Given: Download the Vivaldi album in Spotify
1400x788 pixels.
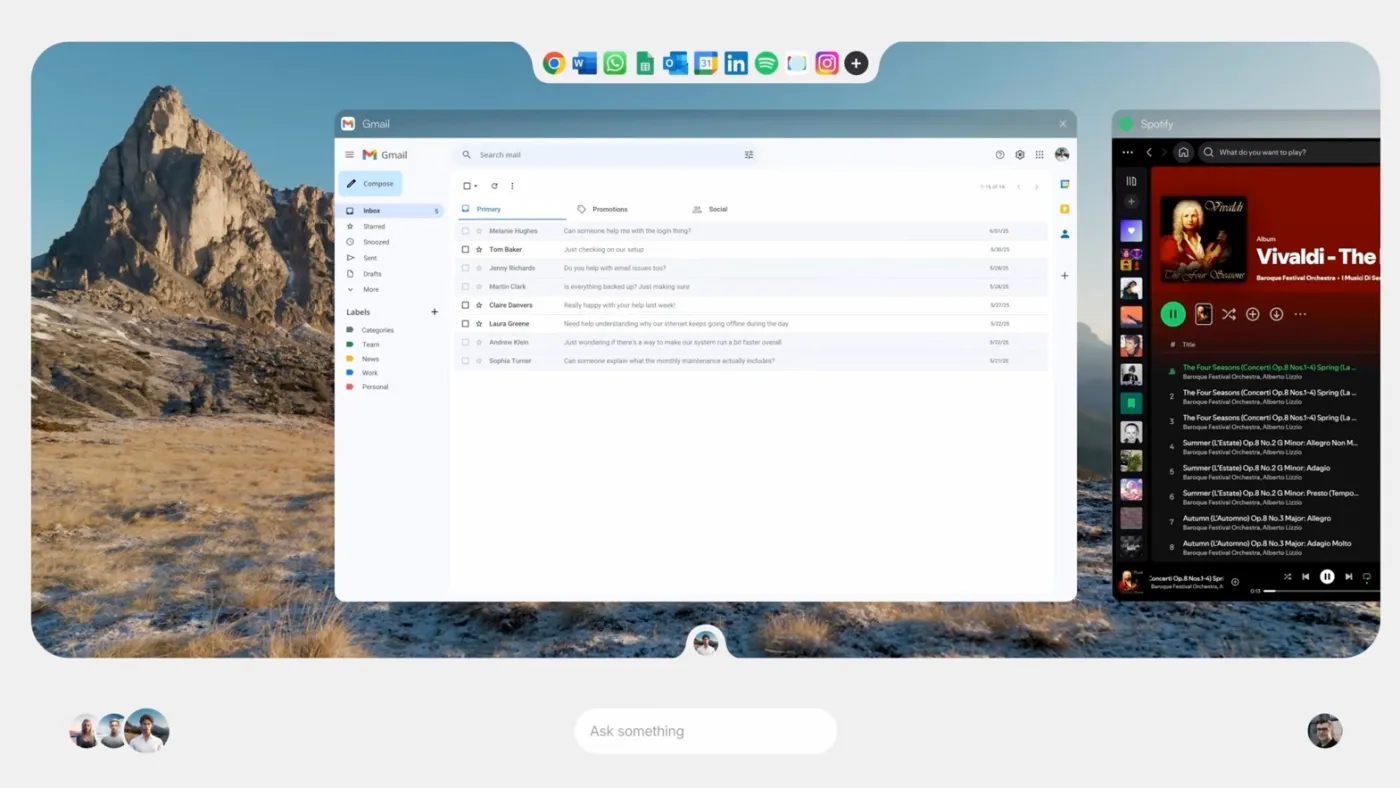Looking at the screenshot, I should (1276, 314).
